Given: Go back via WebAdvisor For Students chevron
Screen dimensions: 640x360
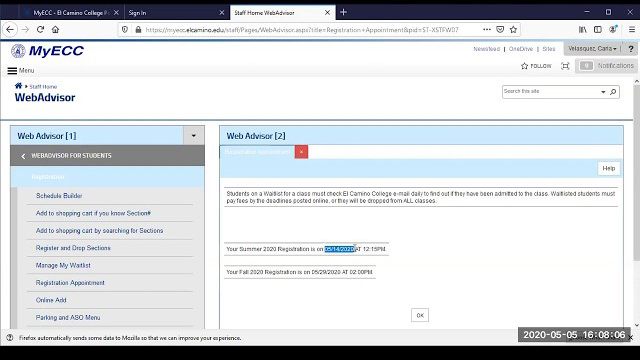Looking at the screenshot, I should [x=23, y=156].
